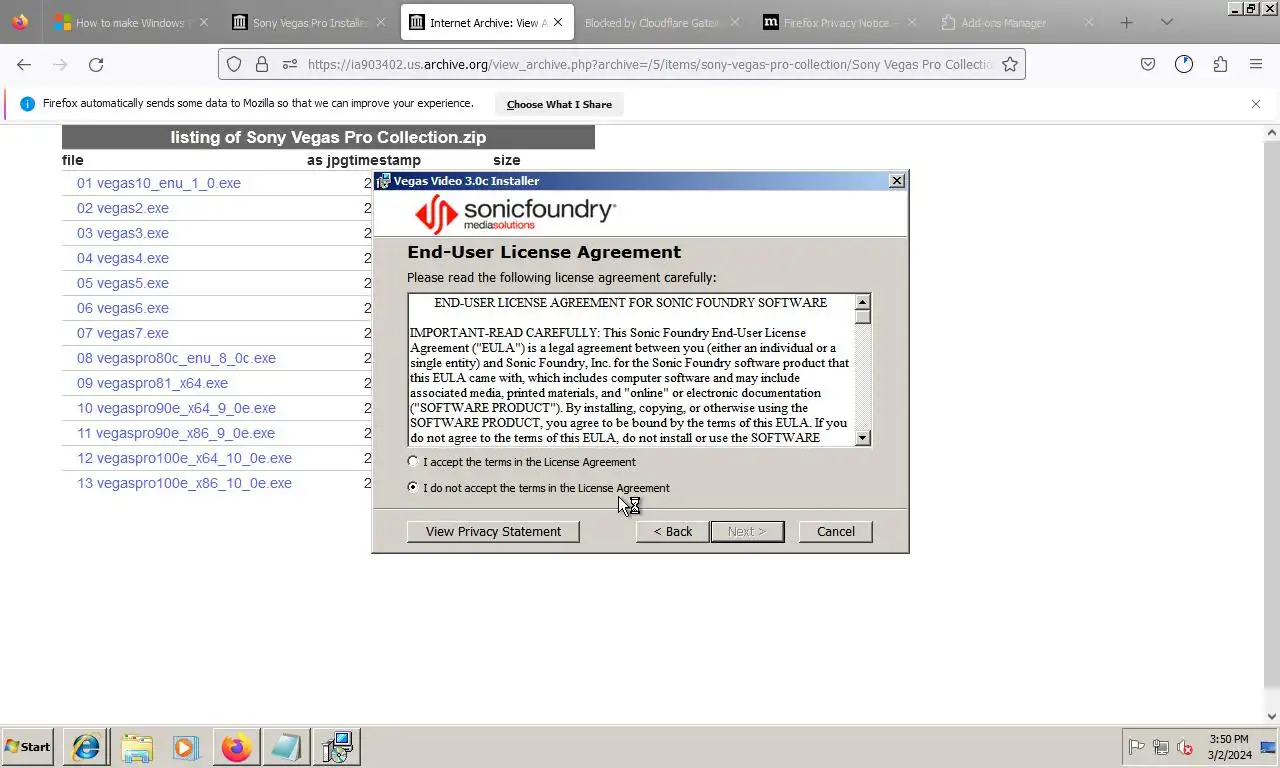Open the 13 vegaspro100e_x86_10_0e.exe link
This screenshot has width=1280, height=768.
coord(184,483)
